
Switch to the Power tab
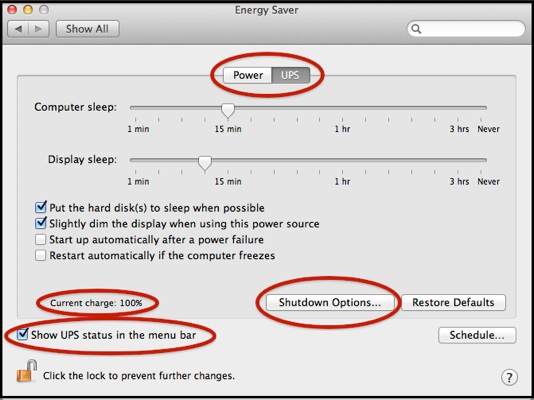248,75
